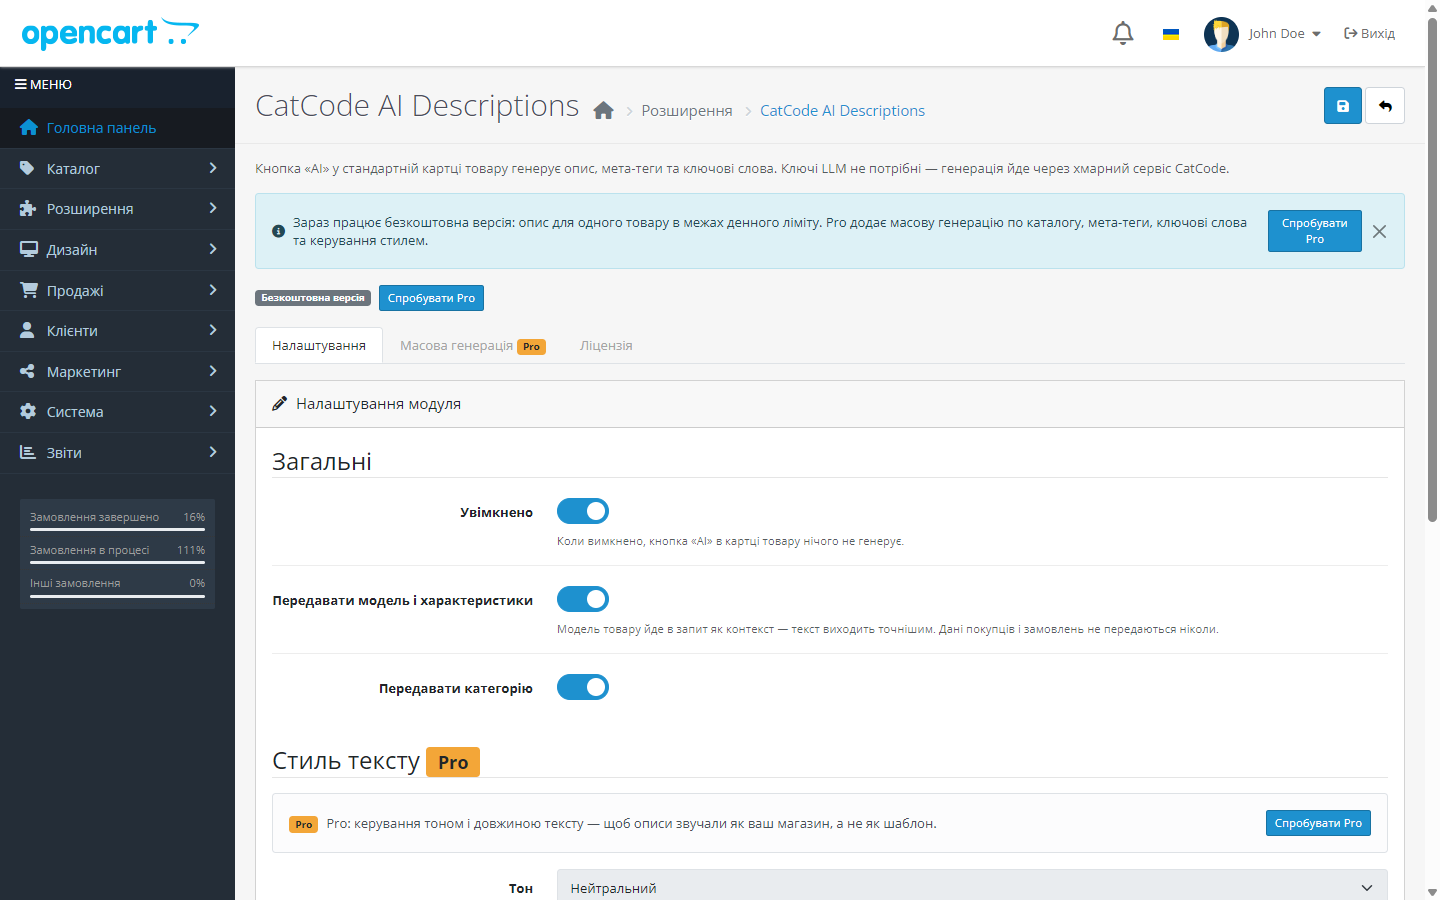
Task: Click the Розширення puzzle icon
Action: pyautogui.click(x=28, y=209)
